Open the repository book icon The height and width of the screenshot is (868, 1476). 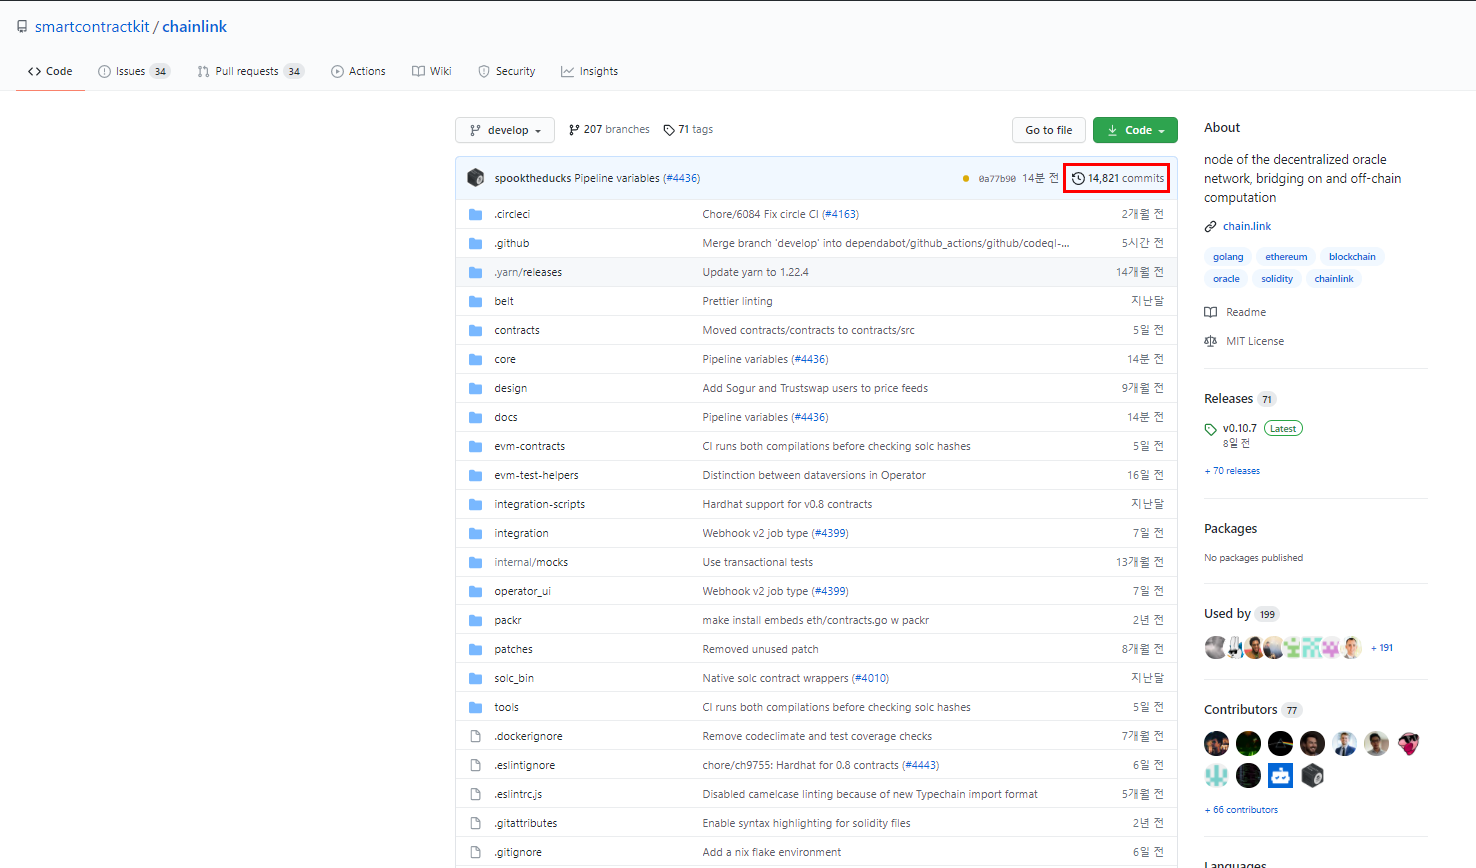(22, 27)
